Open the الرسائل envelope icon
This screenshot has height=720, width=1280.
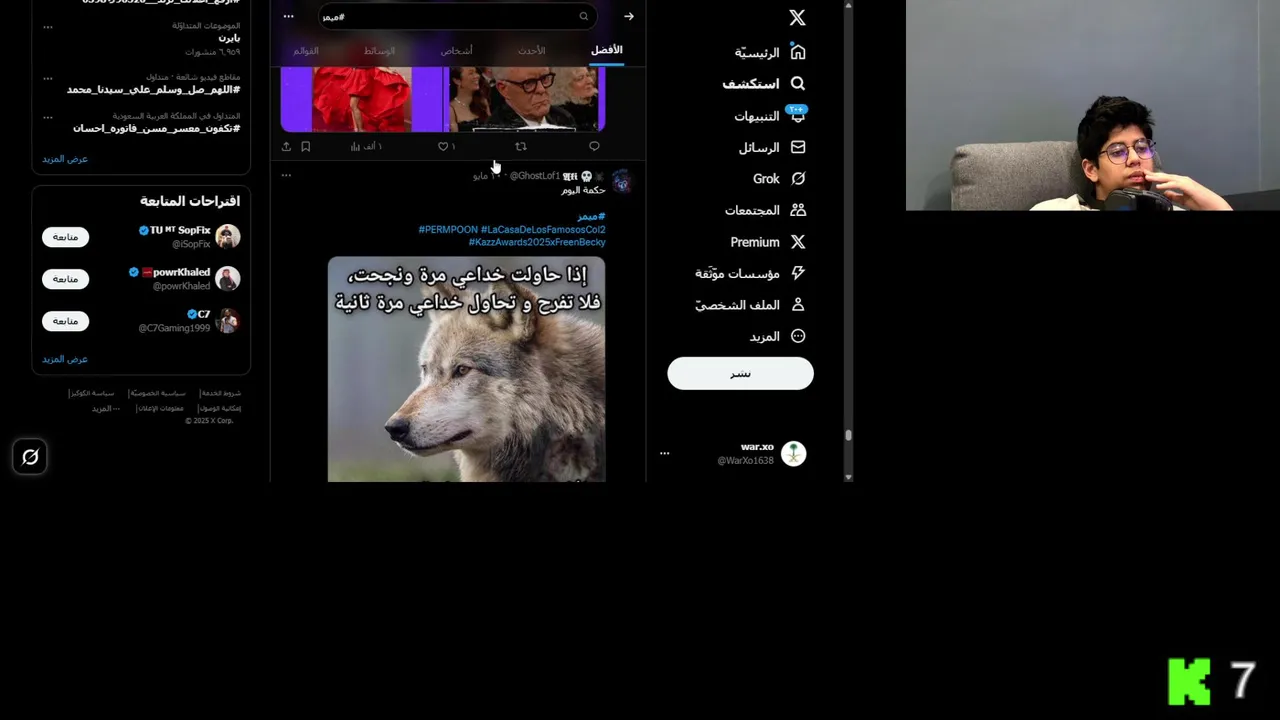798,147
